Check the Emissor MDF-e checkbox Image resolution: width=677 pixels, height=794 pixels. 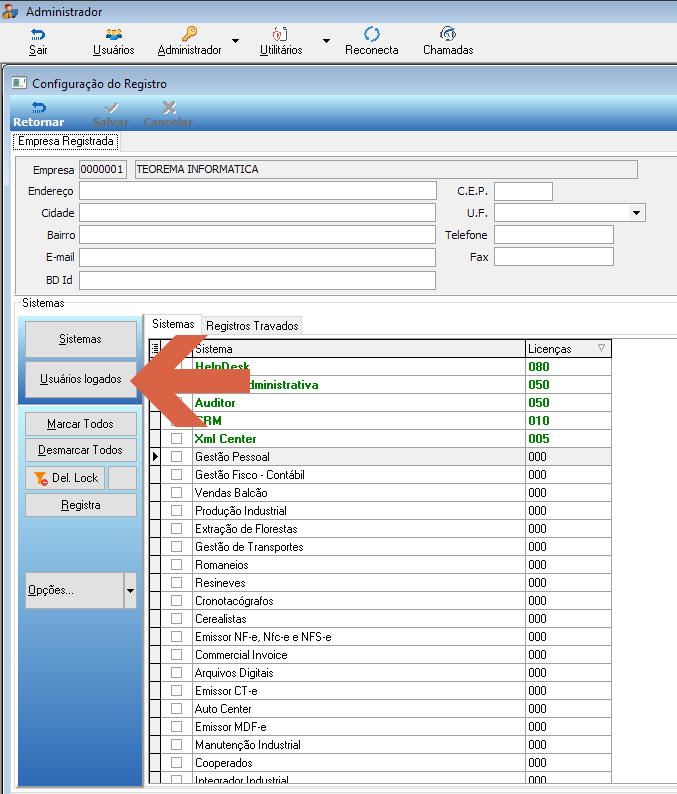pos(176,727)
